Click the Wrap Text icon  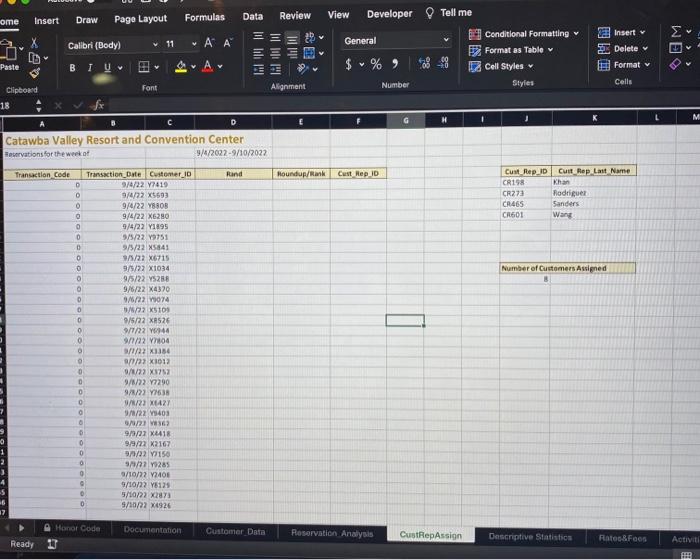pos(310,37)
